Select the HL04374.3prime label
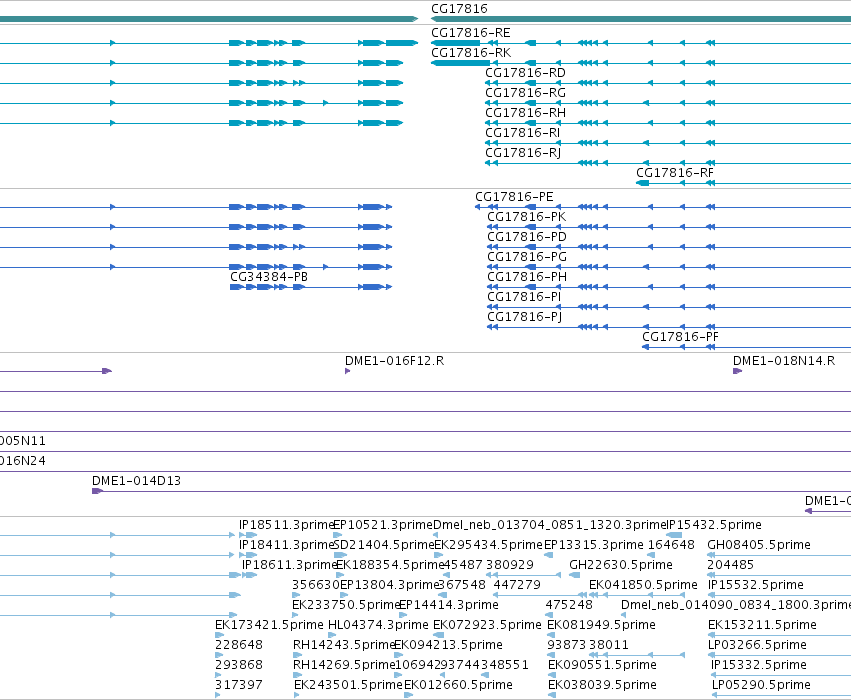 click(378, 625)
